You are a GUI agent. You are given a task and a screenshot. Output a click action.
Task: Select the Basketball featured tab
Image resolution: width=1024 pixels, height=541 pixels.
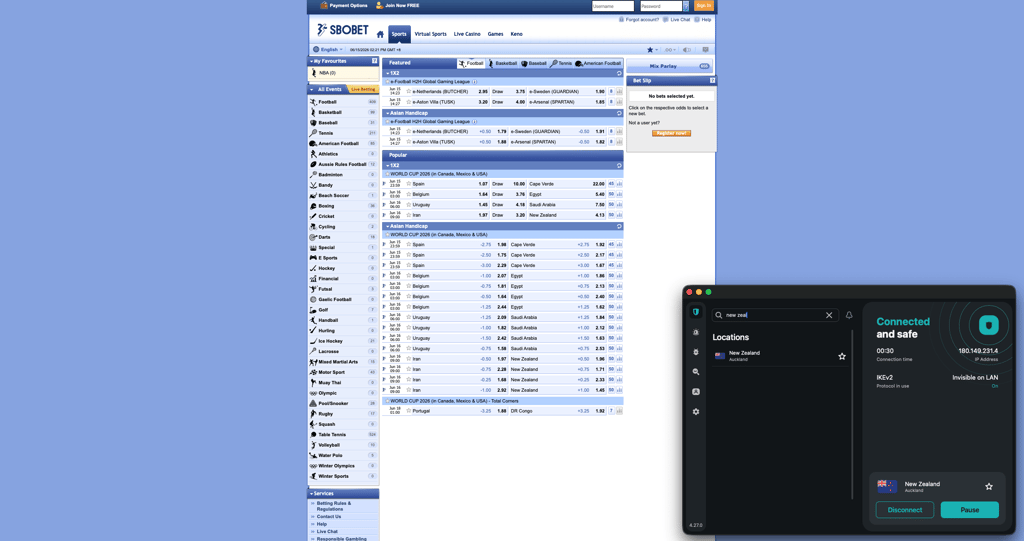[503, 63]
